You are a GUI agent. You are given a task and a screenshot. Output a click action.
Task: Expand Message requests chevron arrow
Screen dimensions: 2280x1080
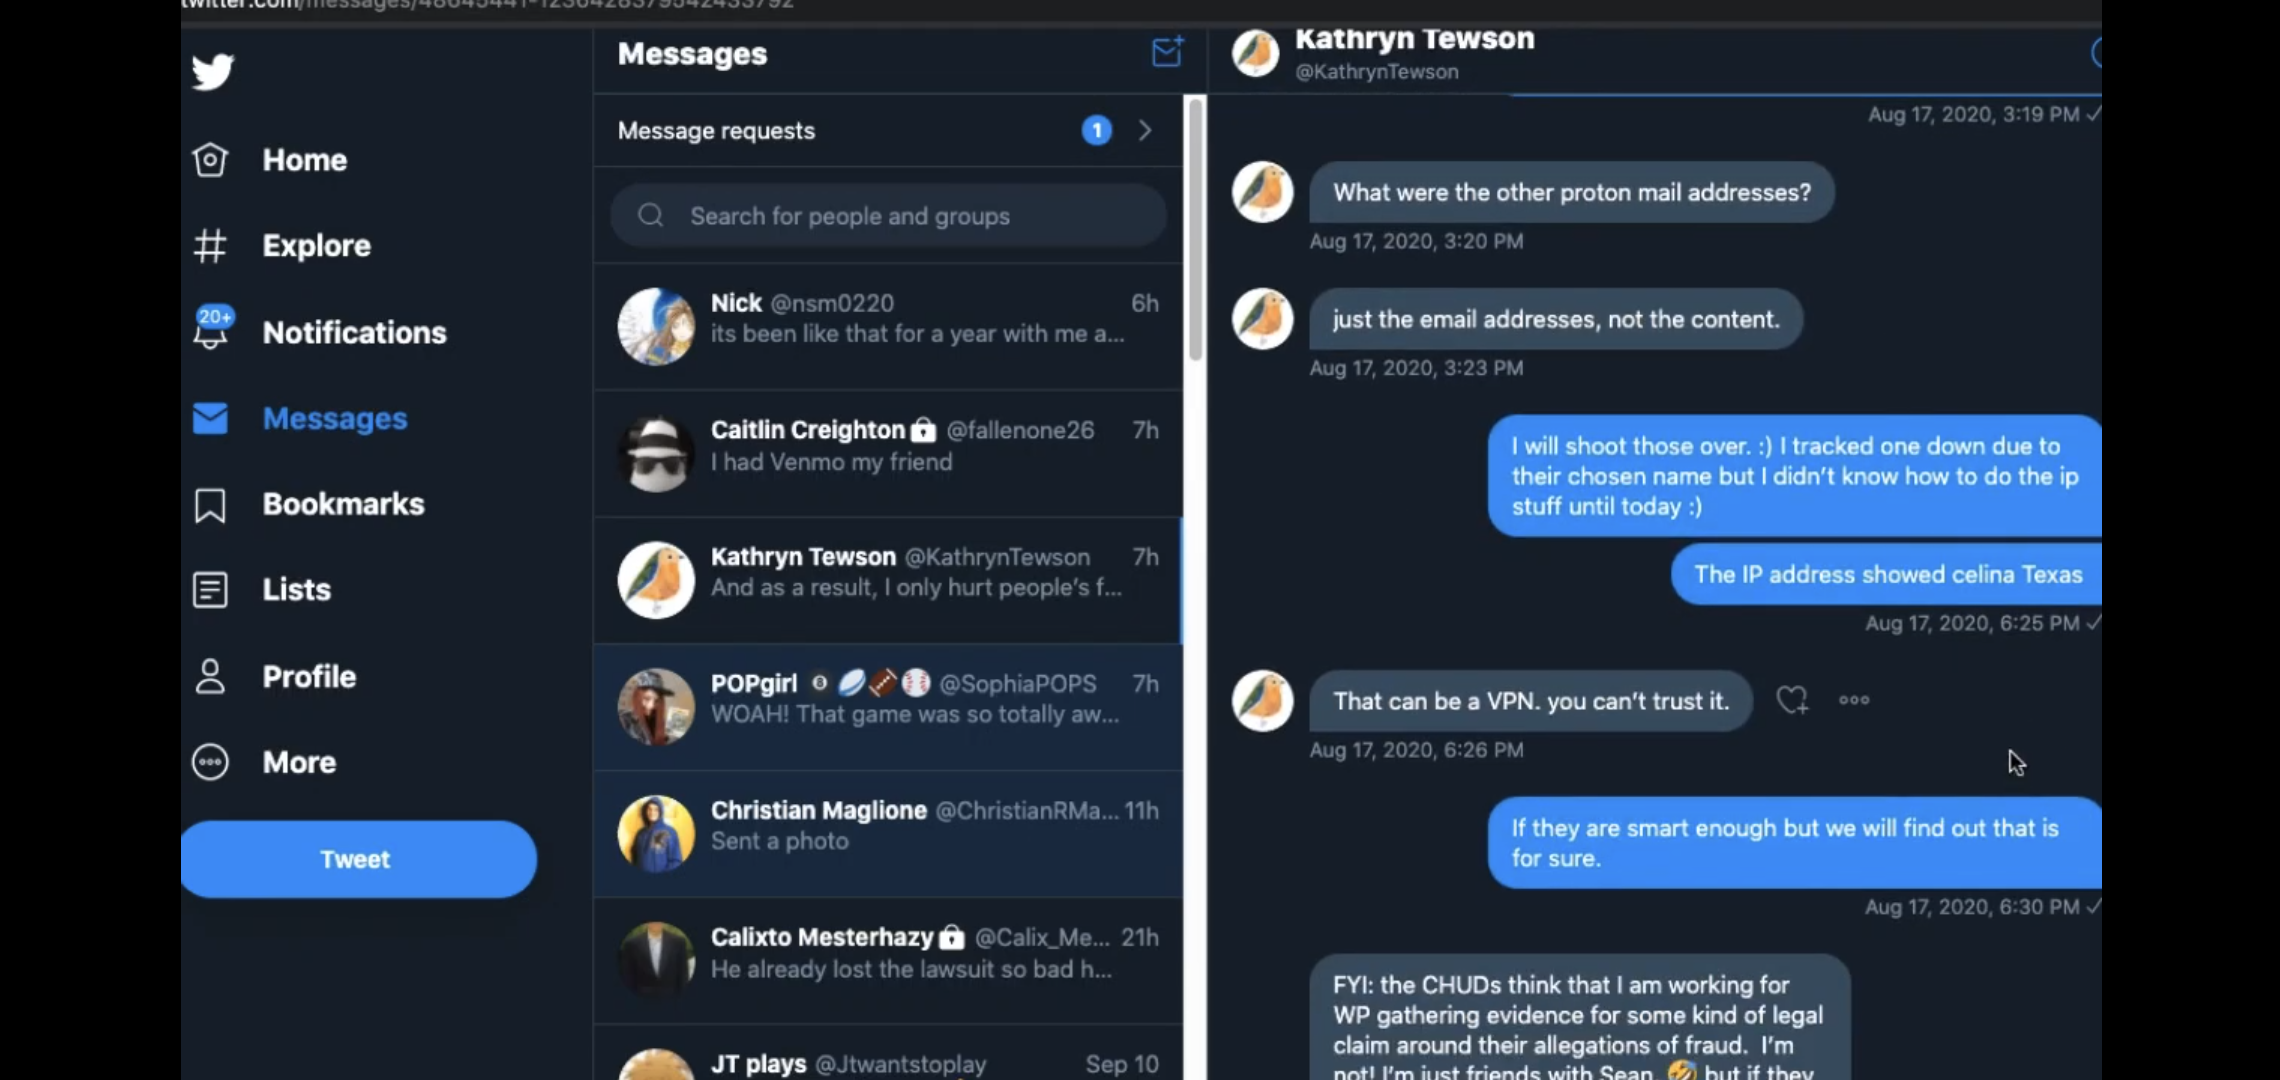click(1146, 131)
